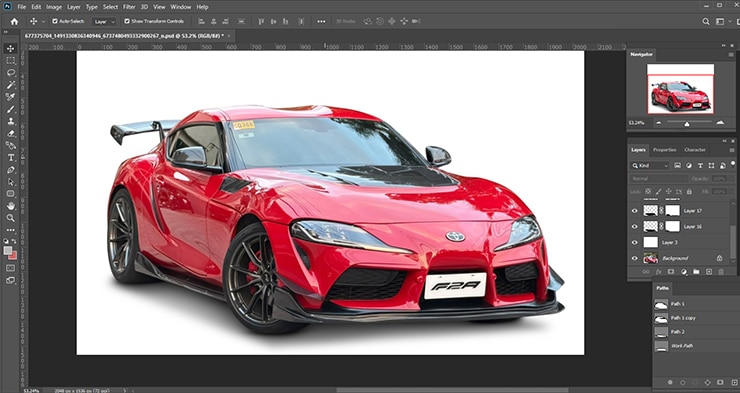Add a layer style (fx)
The width and height of the screenshot is (740, 393).
(659, 272)
